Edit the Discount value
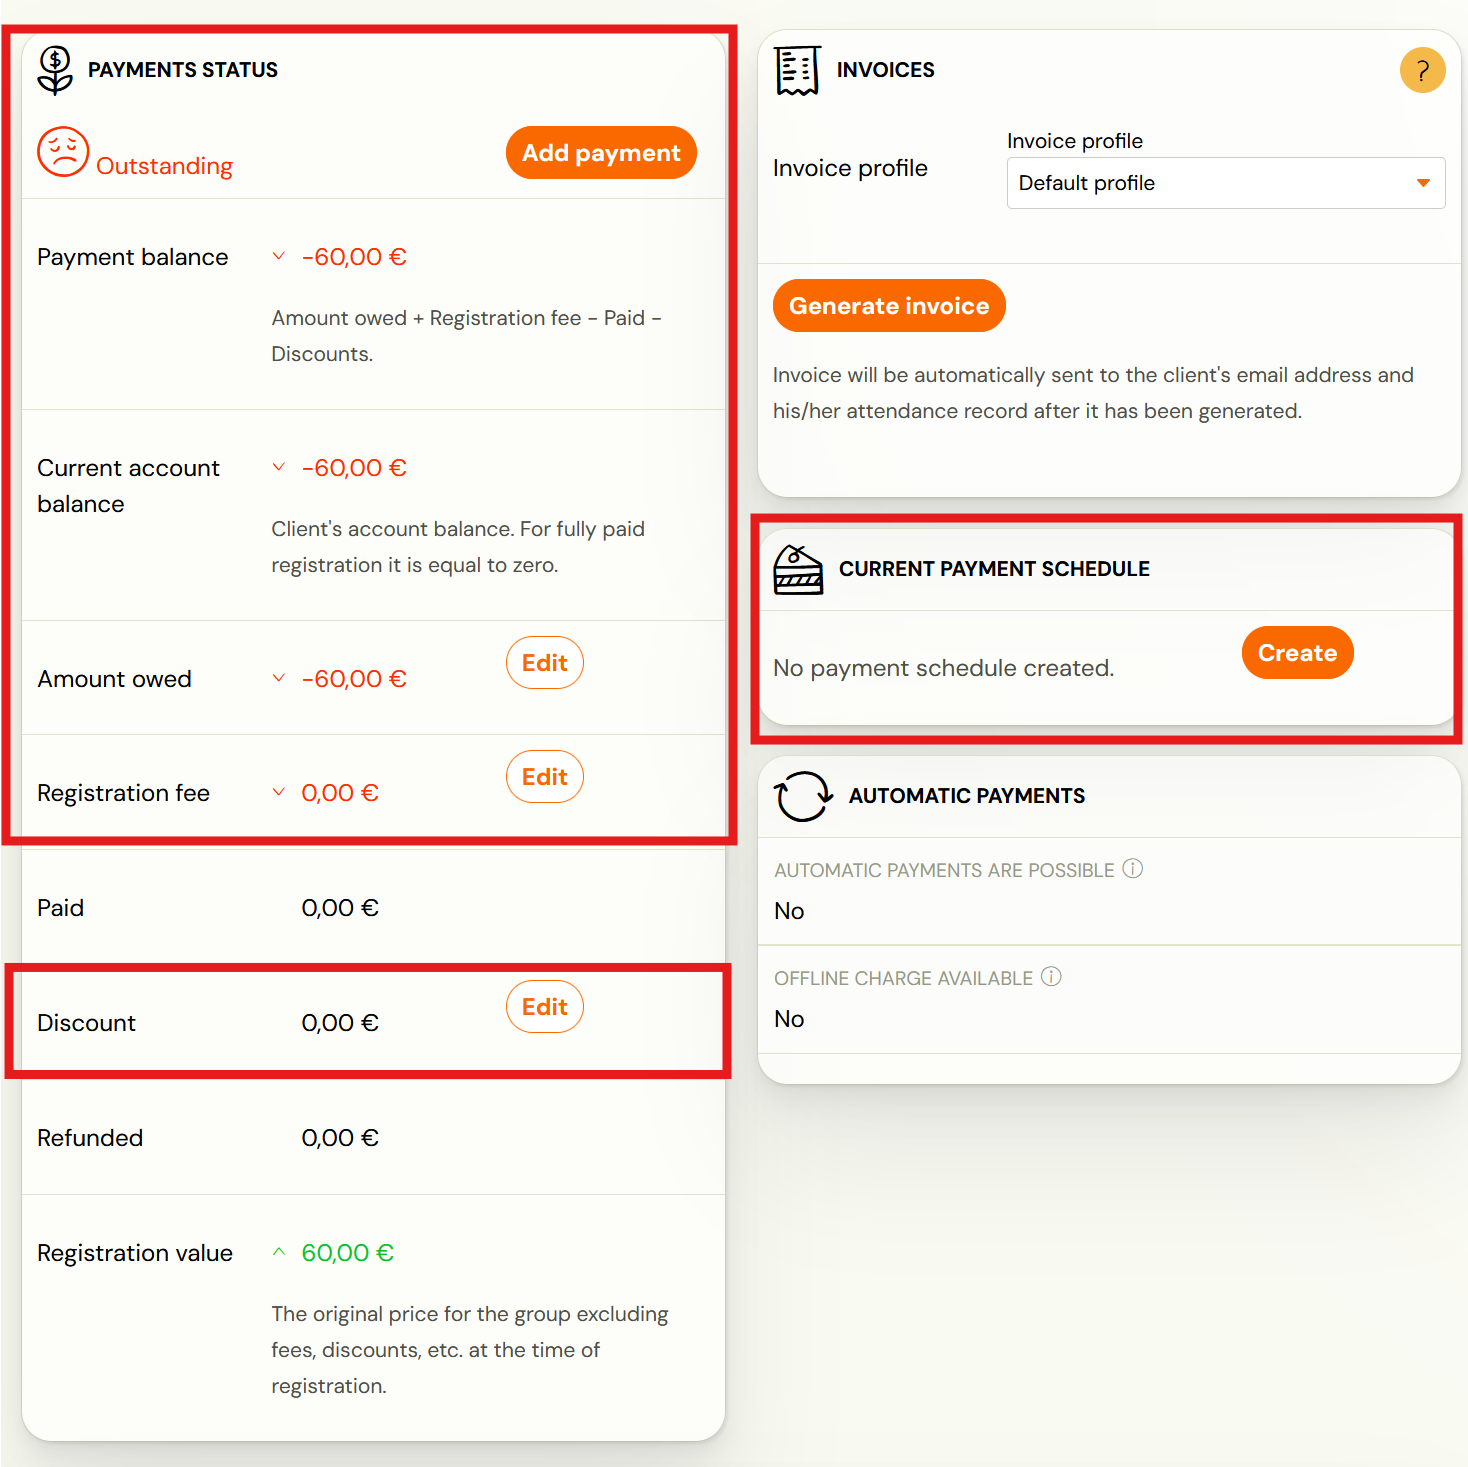 544,1007
